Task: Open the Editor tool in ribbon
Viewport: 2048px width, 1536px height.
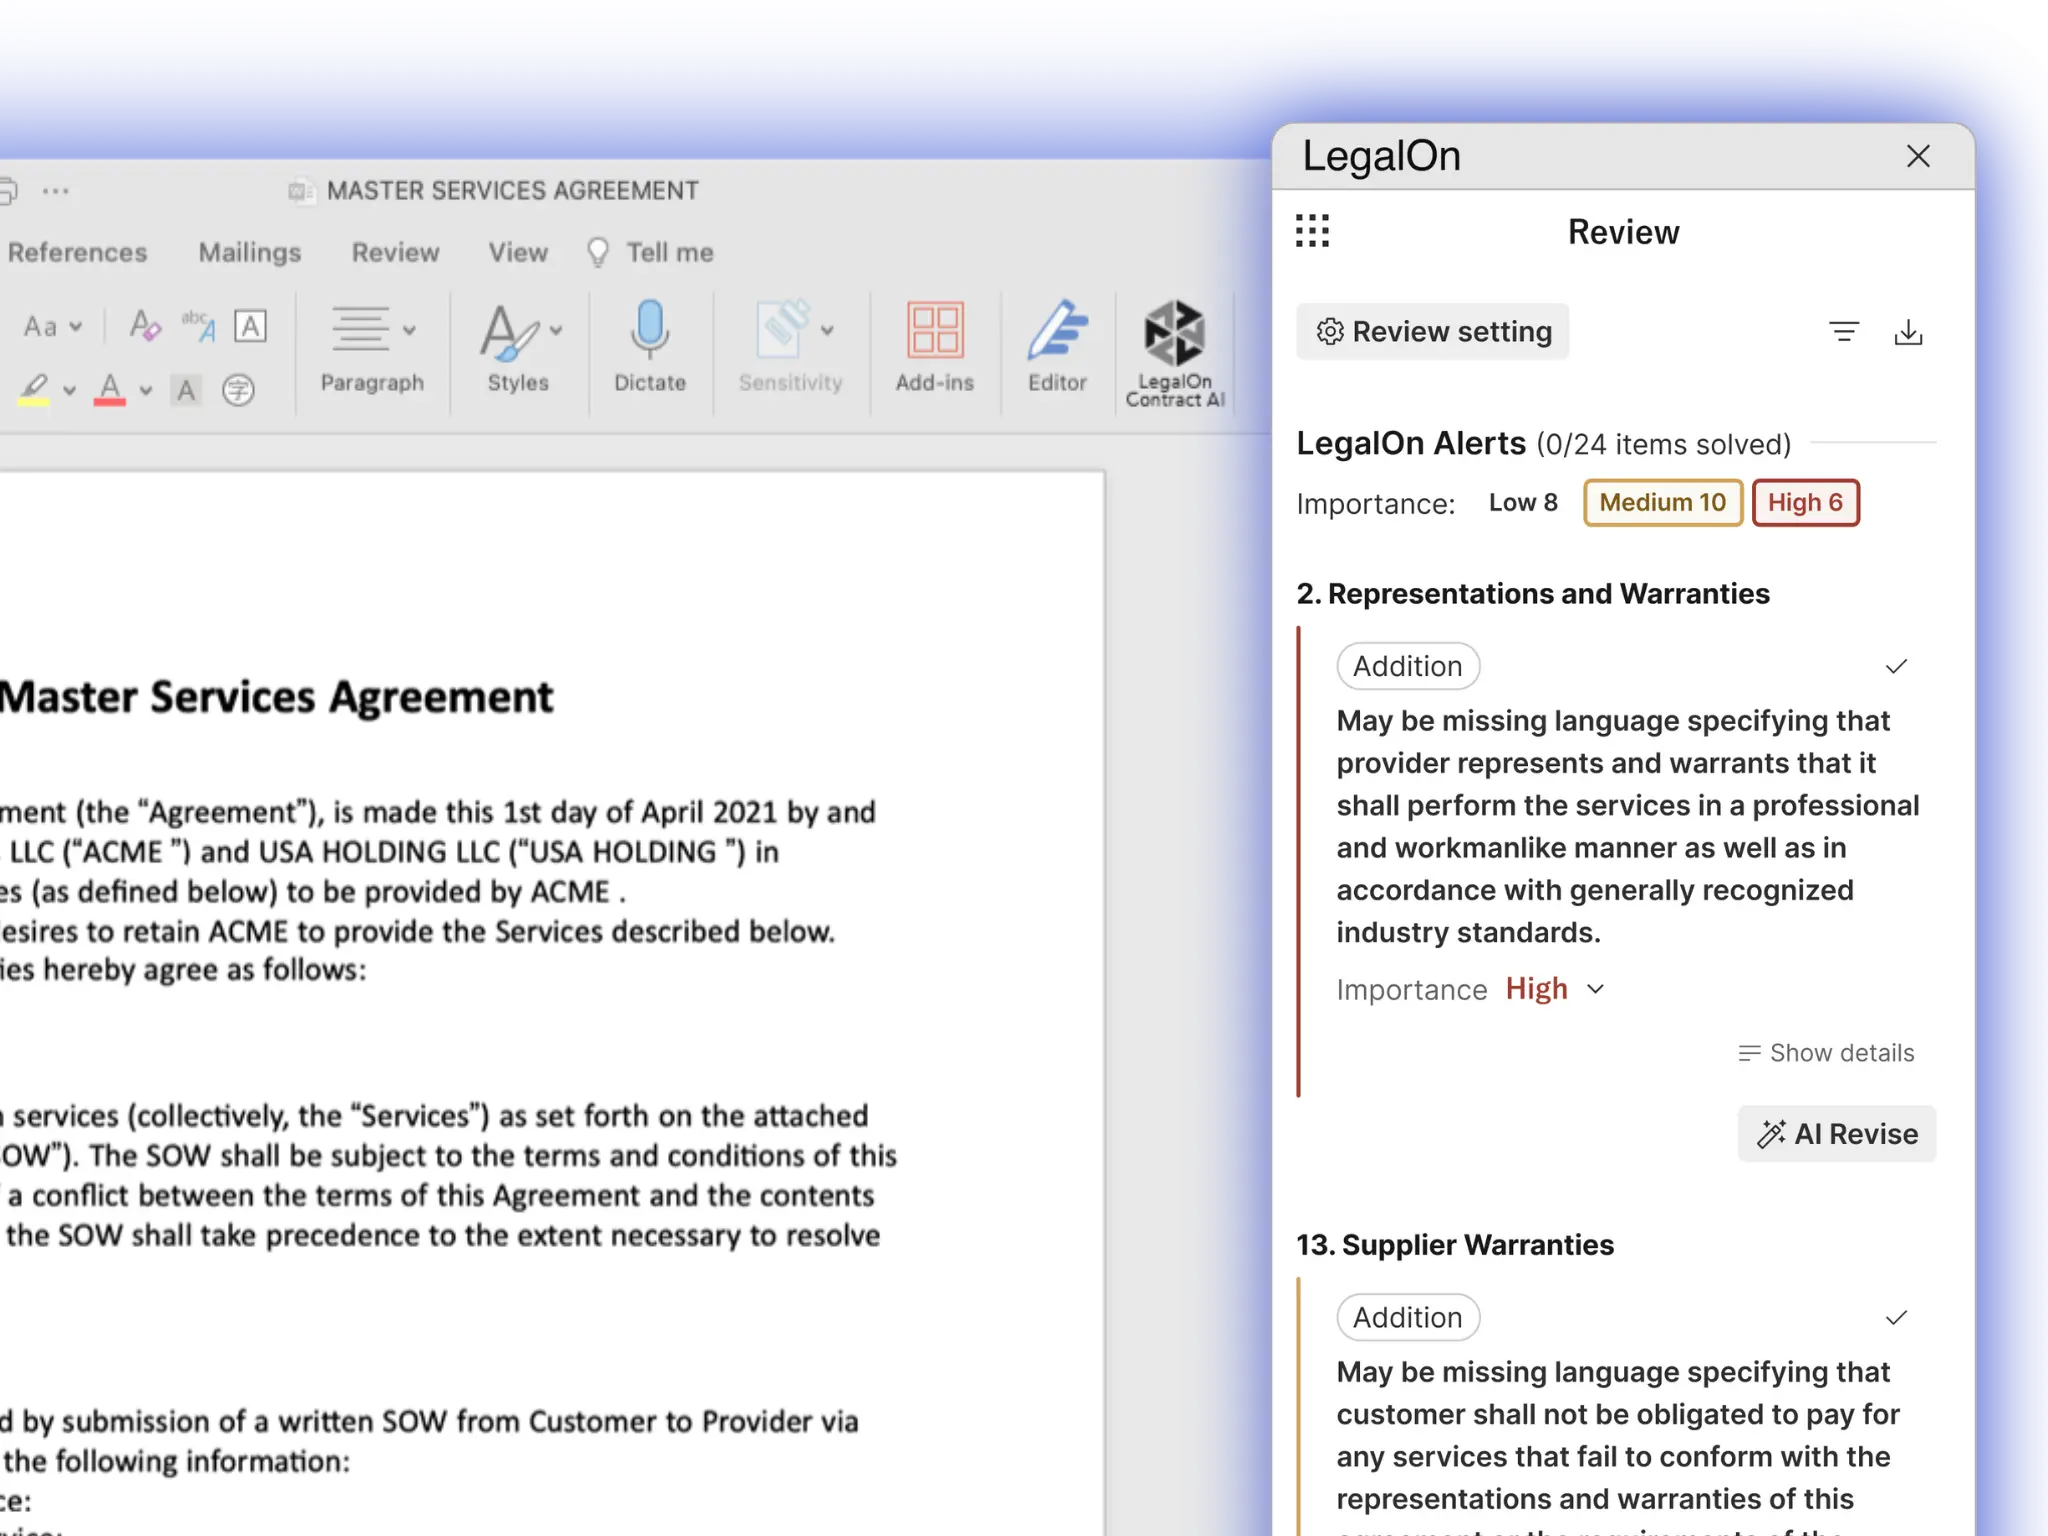Action: click(1057, 346)
